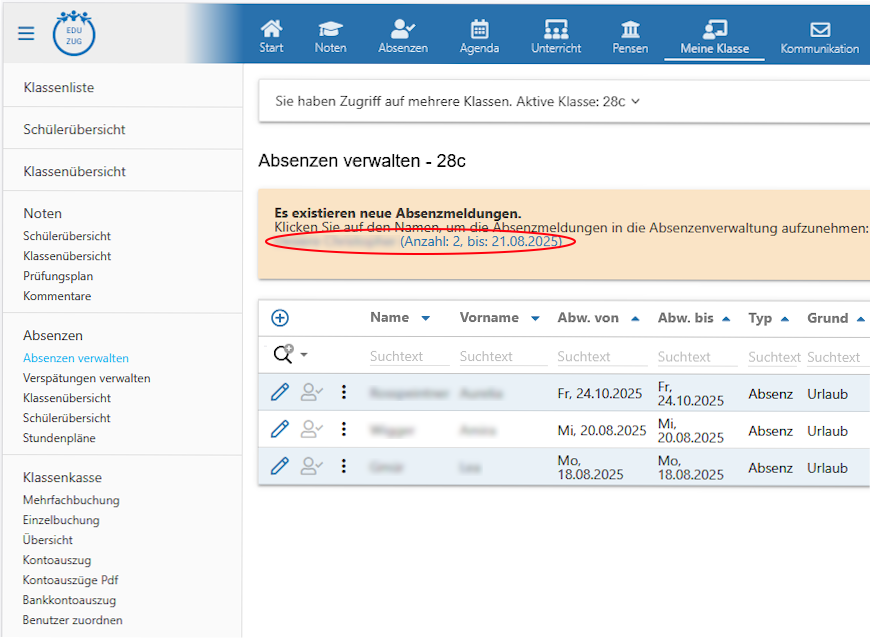
Task: Click the search magnifier icon in table
Action: [283, 354]
